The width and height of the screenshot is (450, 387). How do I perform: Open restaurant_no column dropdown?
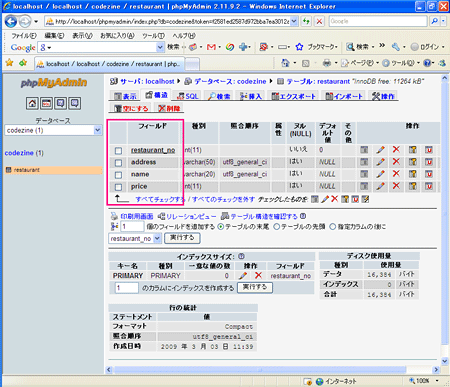pos(135,238)
